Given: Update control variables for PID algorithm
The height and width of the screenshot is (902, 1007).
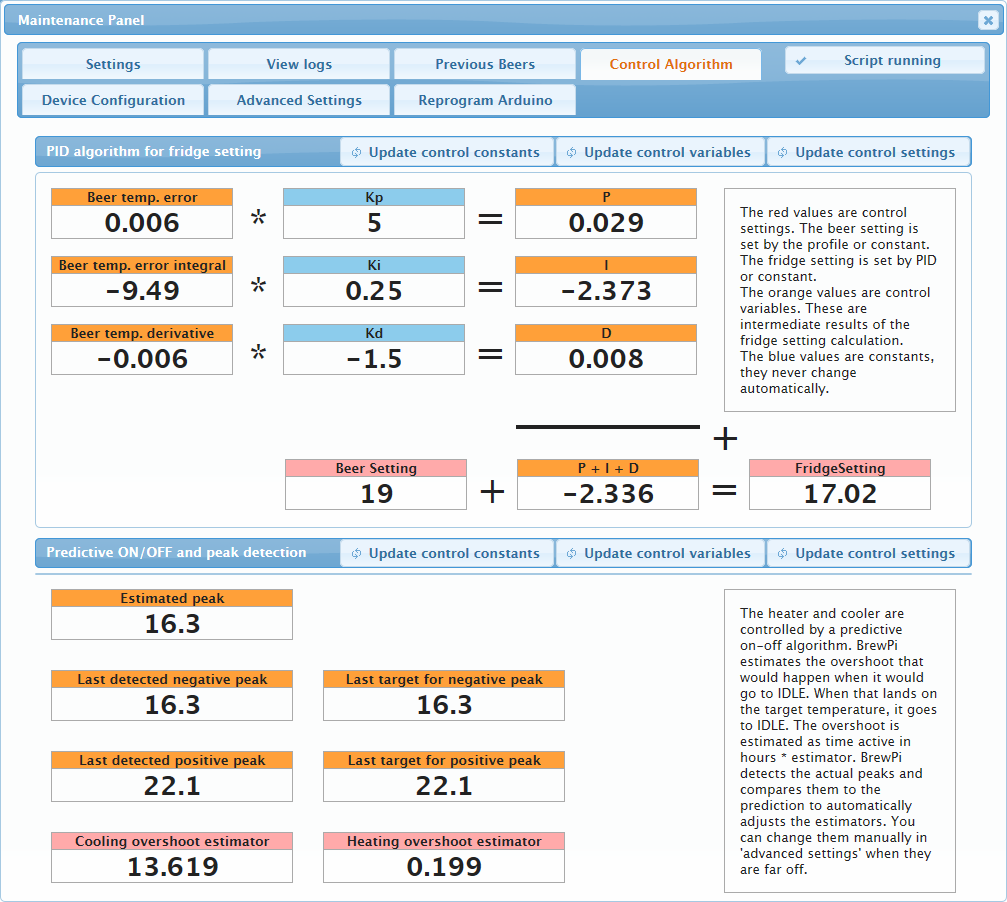Looking at the screenshot, I should [659, 152].
